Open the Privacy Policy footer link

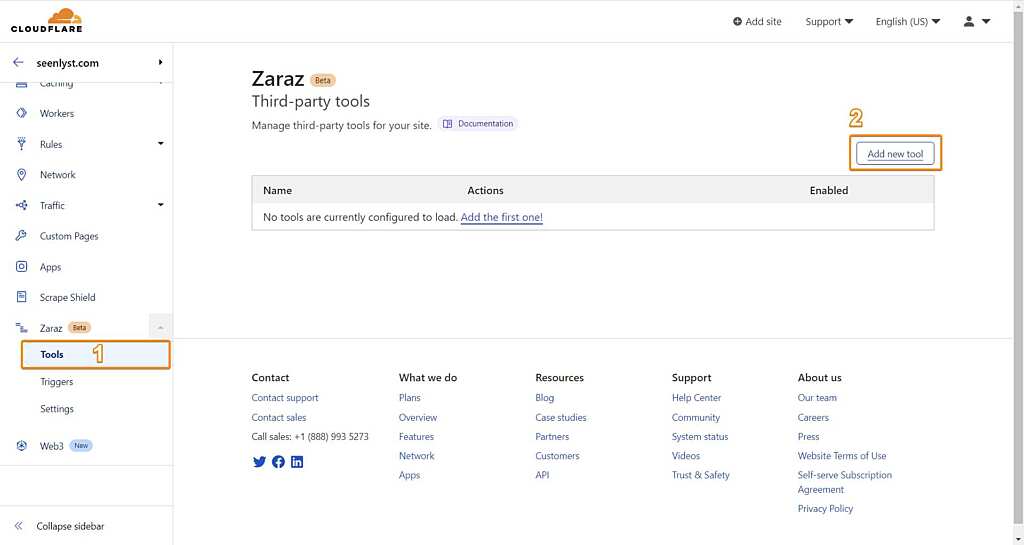825,508
